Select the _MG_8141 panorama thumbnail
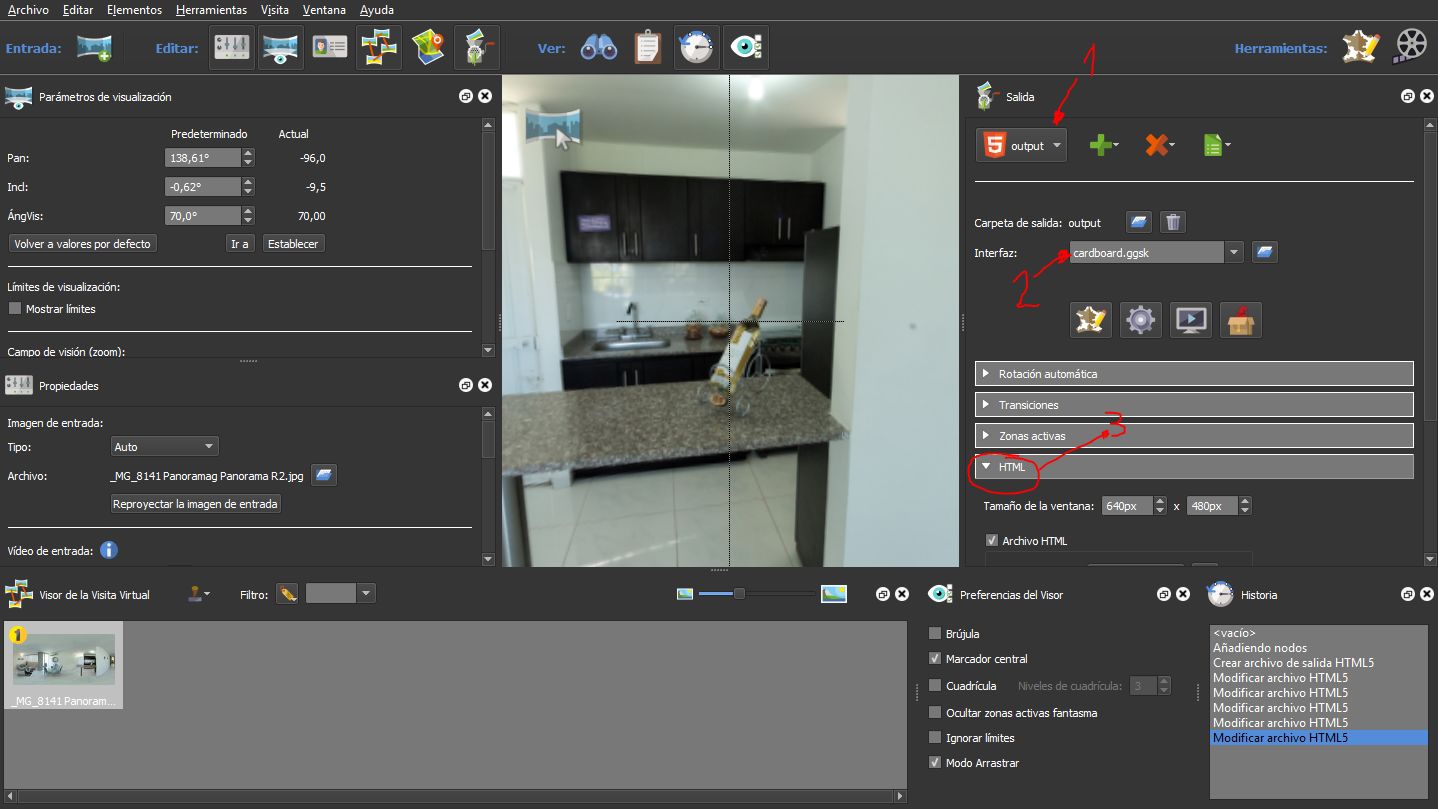Screen dimensions: 1438x809 (x=64, y=665)
